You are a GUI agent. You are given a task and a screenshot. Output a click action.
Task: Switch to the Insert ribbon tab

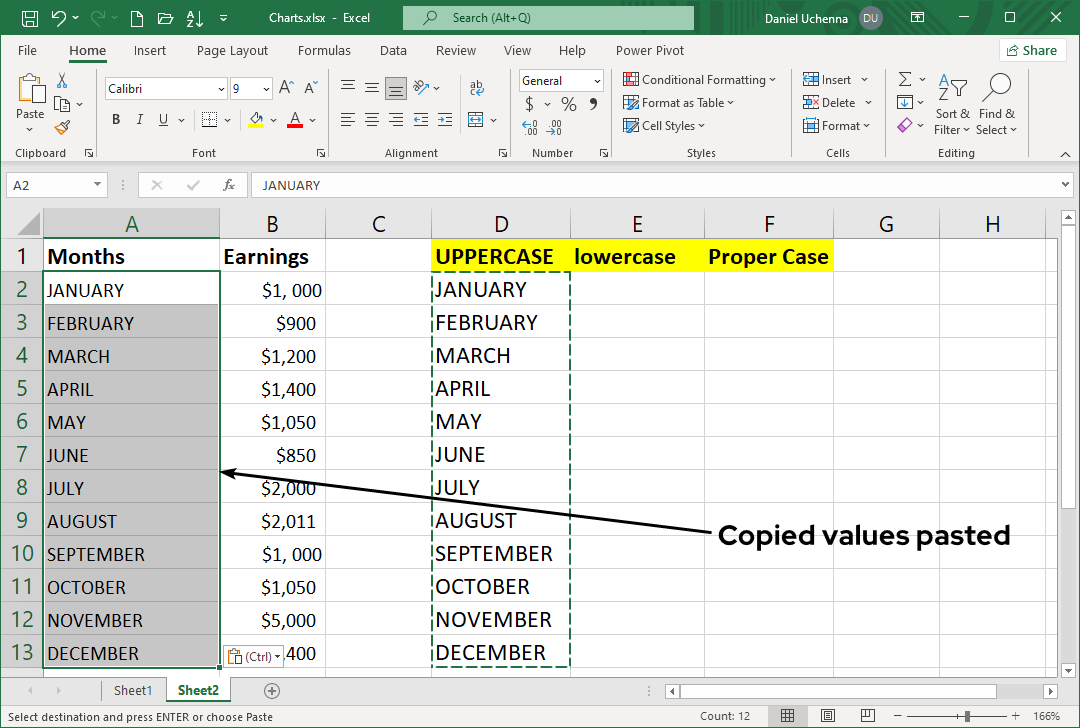(150, 50)
